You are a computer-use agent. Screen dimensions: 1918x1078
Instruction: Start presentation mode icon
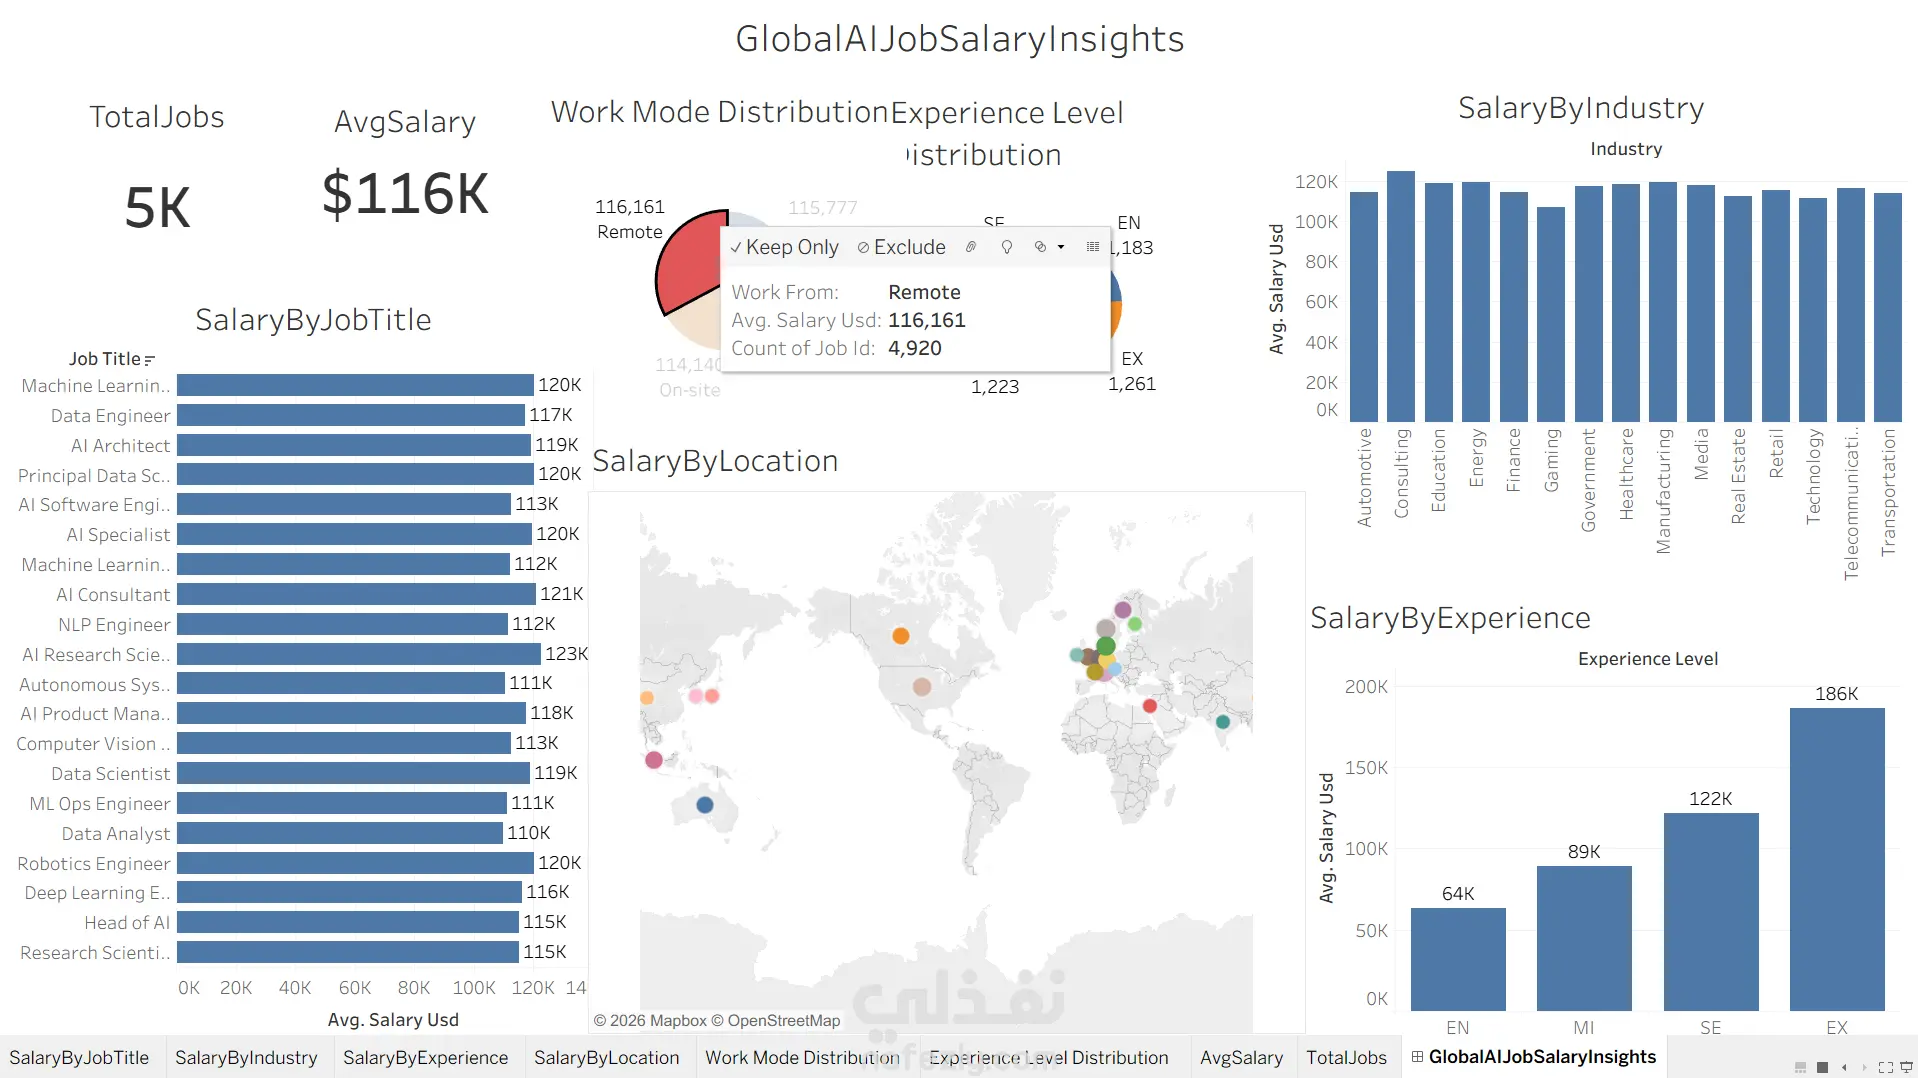[x=1906, y=1067]
